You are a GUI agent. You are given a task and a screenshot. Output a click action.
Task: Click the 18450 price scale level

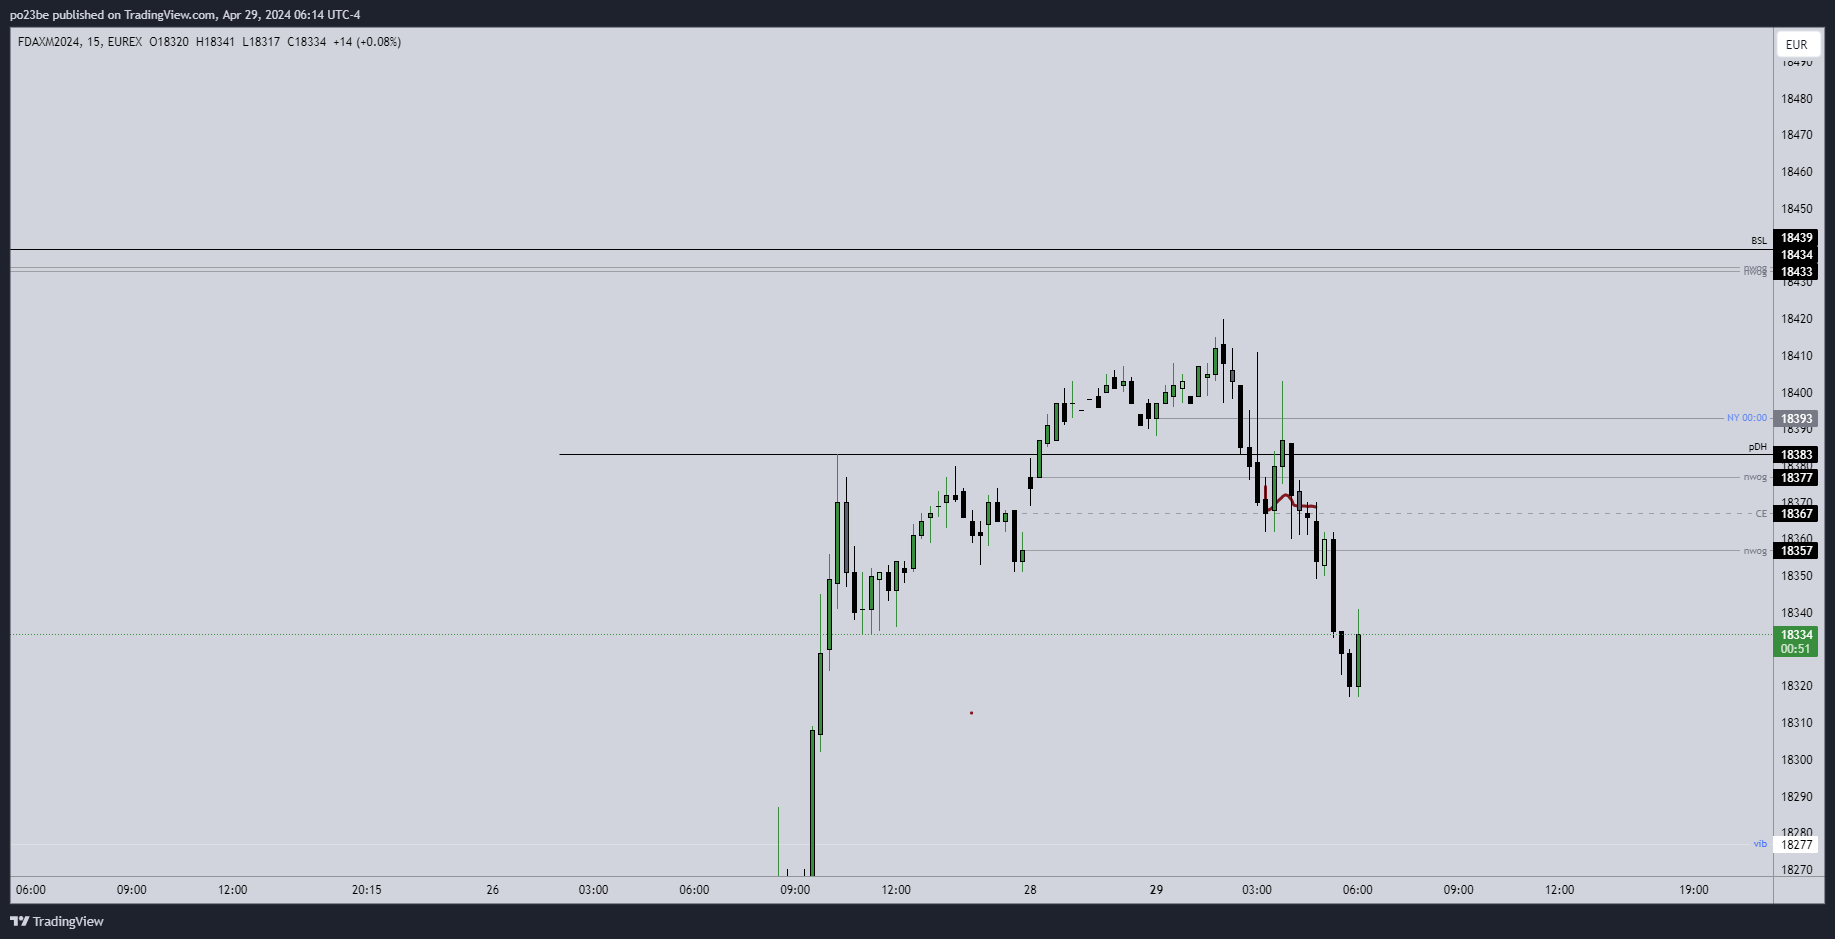(x=1796, y=209)
